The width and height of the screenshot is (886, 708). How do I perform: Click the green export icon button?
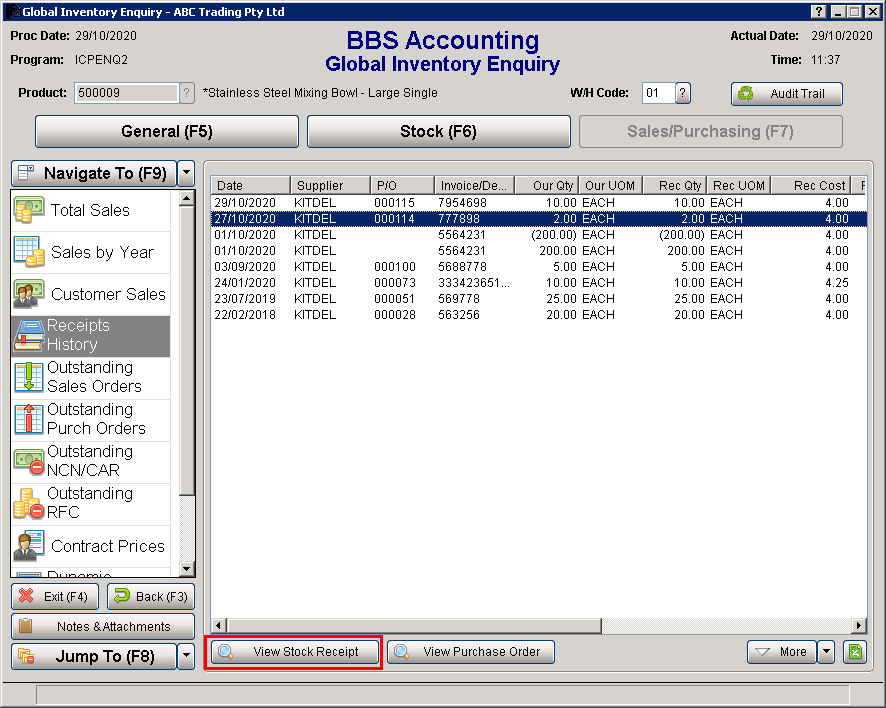pyautogui.click(x=854, y=652)
